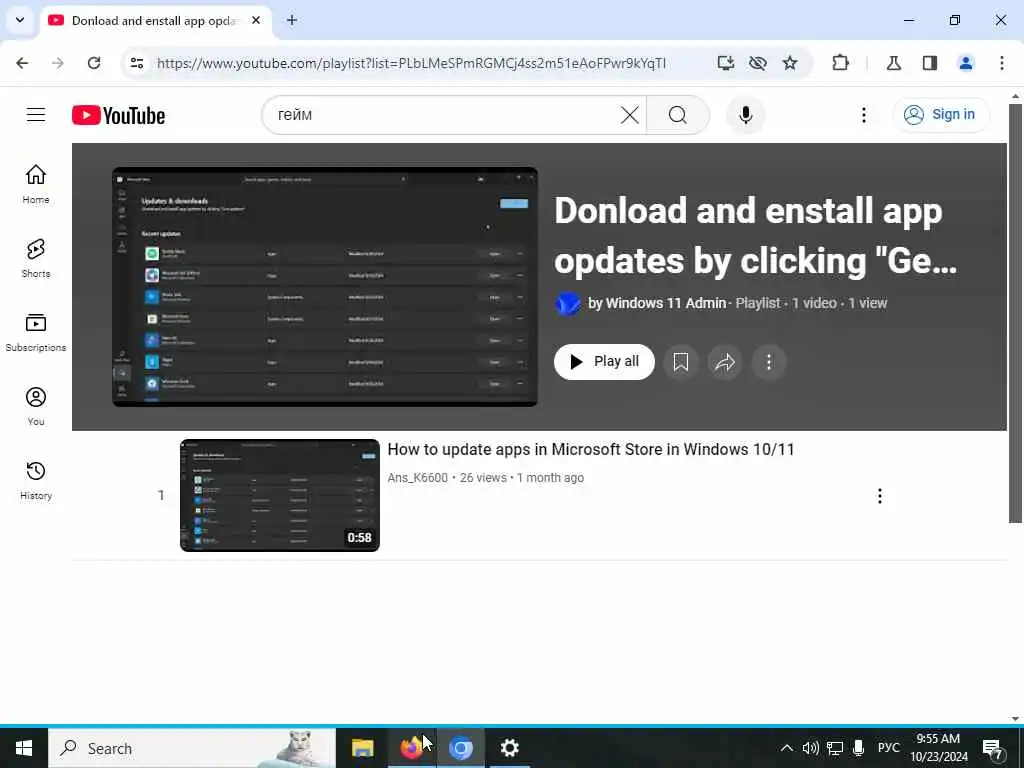Viewport: 1024px width, 768px height.
Task: Open video thumbnail with 0:58 duration
Action: (x=280, y=495)
